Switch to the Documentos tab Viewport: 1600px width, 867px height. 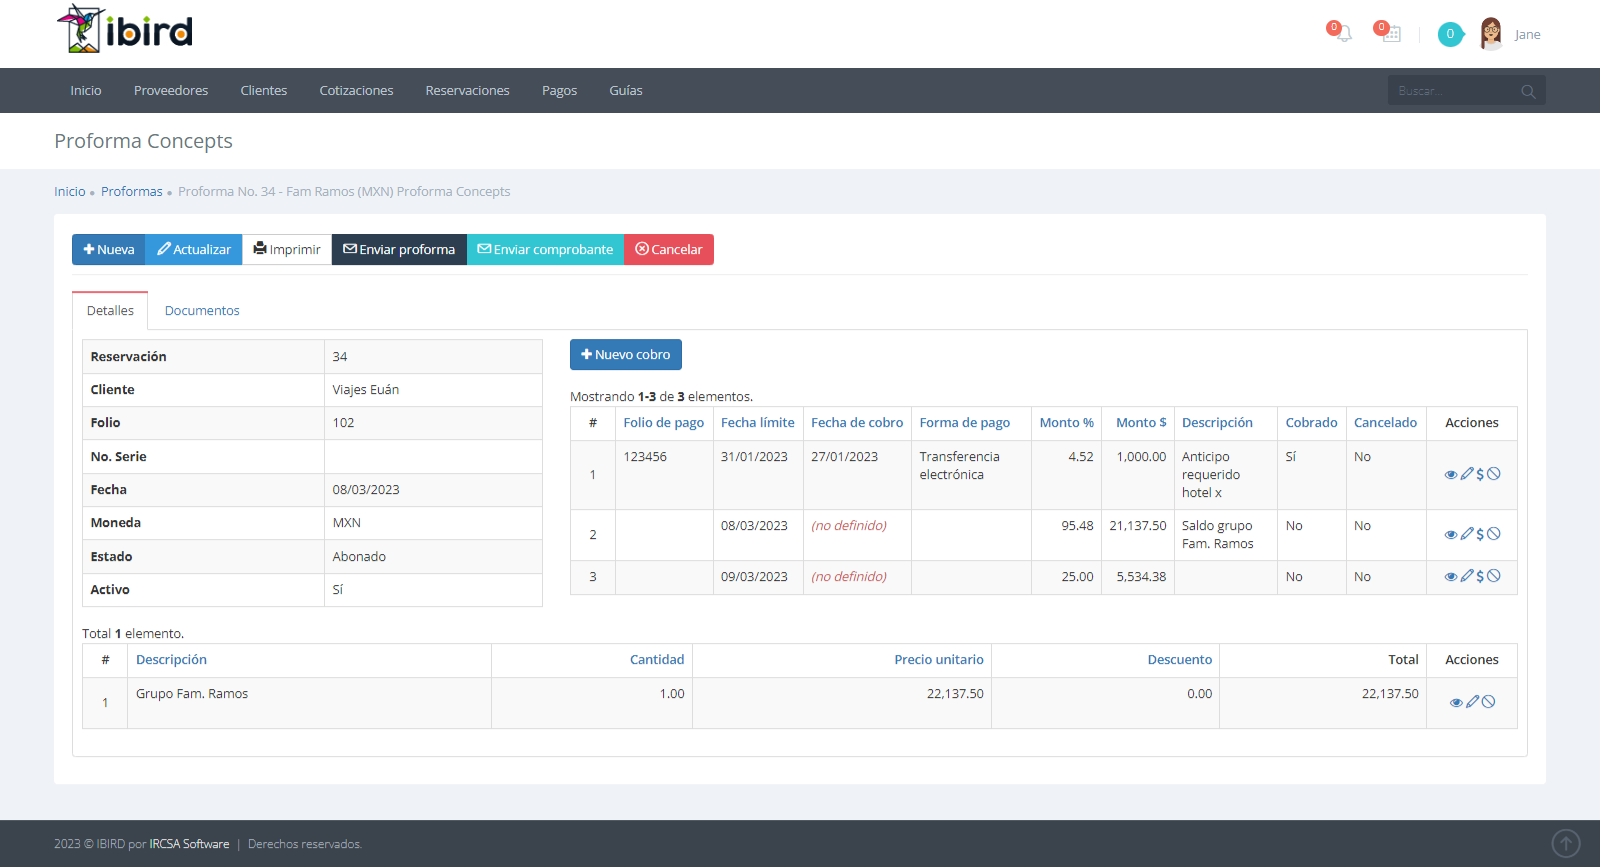(202, 311)
